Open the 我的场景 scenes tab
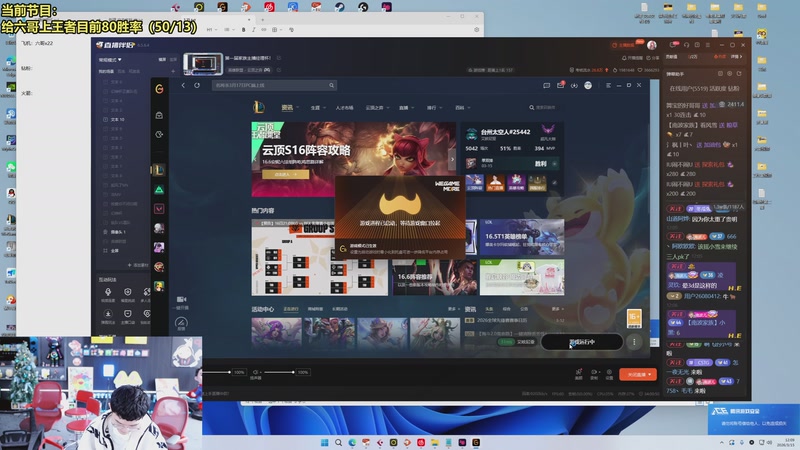 pos(106,71)
